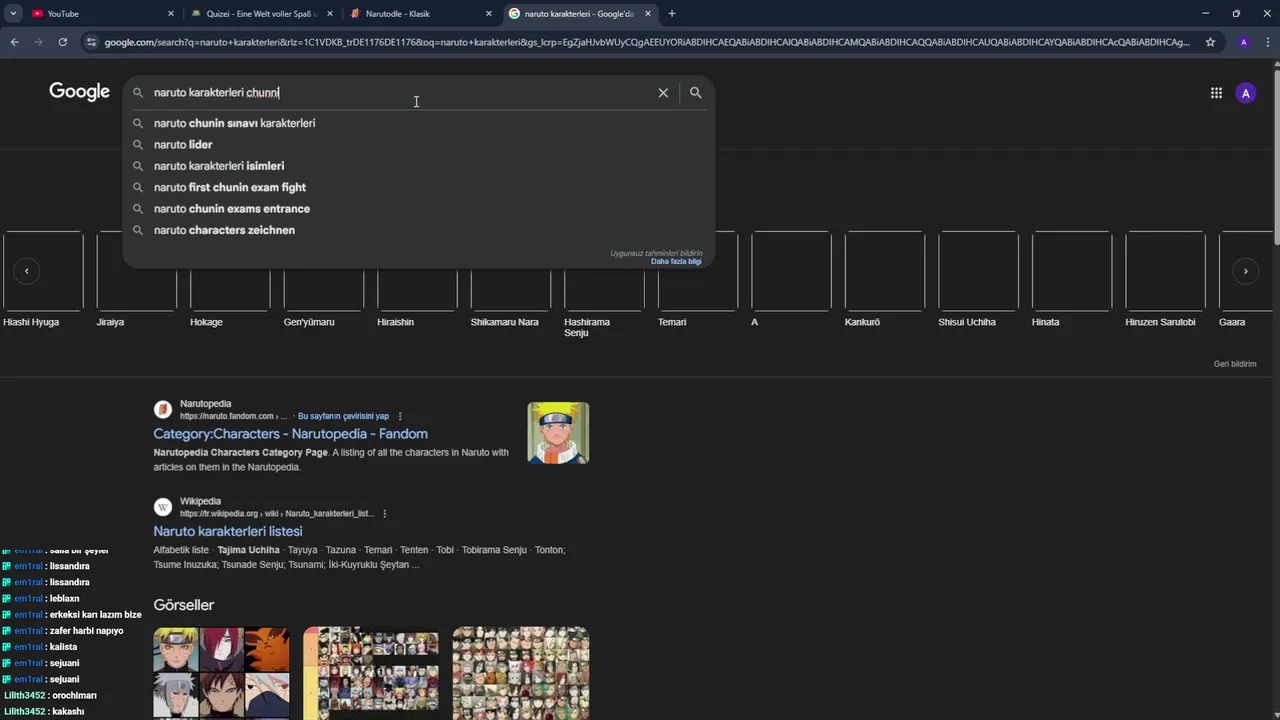Click the address bar URL
1280x720 pixels.
coord(647,42)
